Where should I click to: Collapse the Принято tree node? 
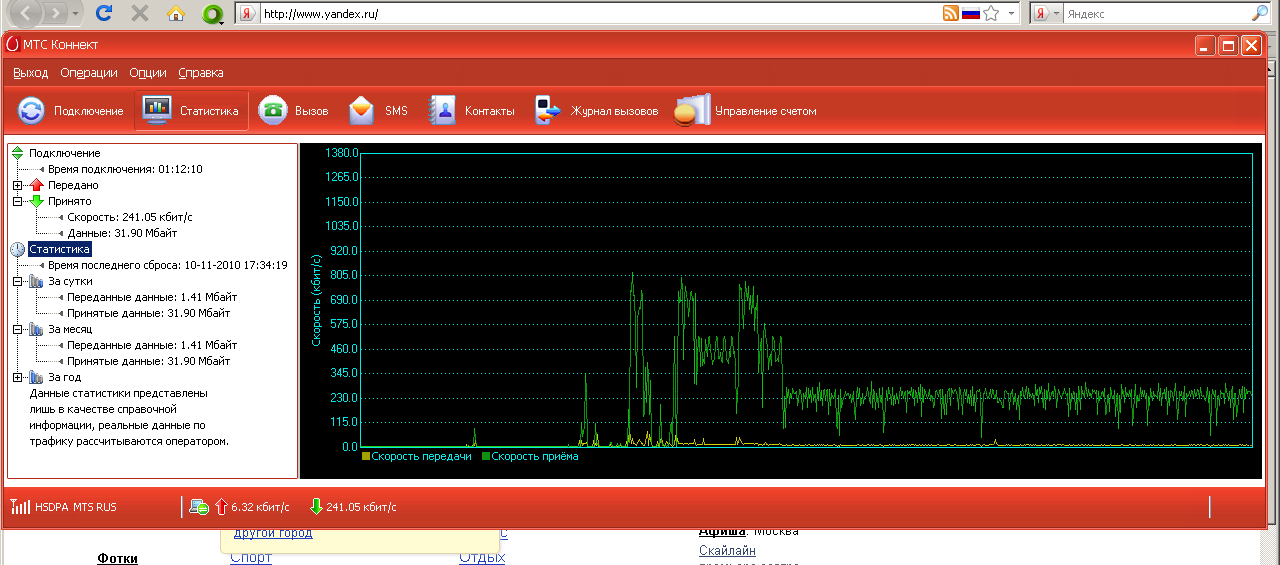pyautogui.click(x=17, y=201)
